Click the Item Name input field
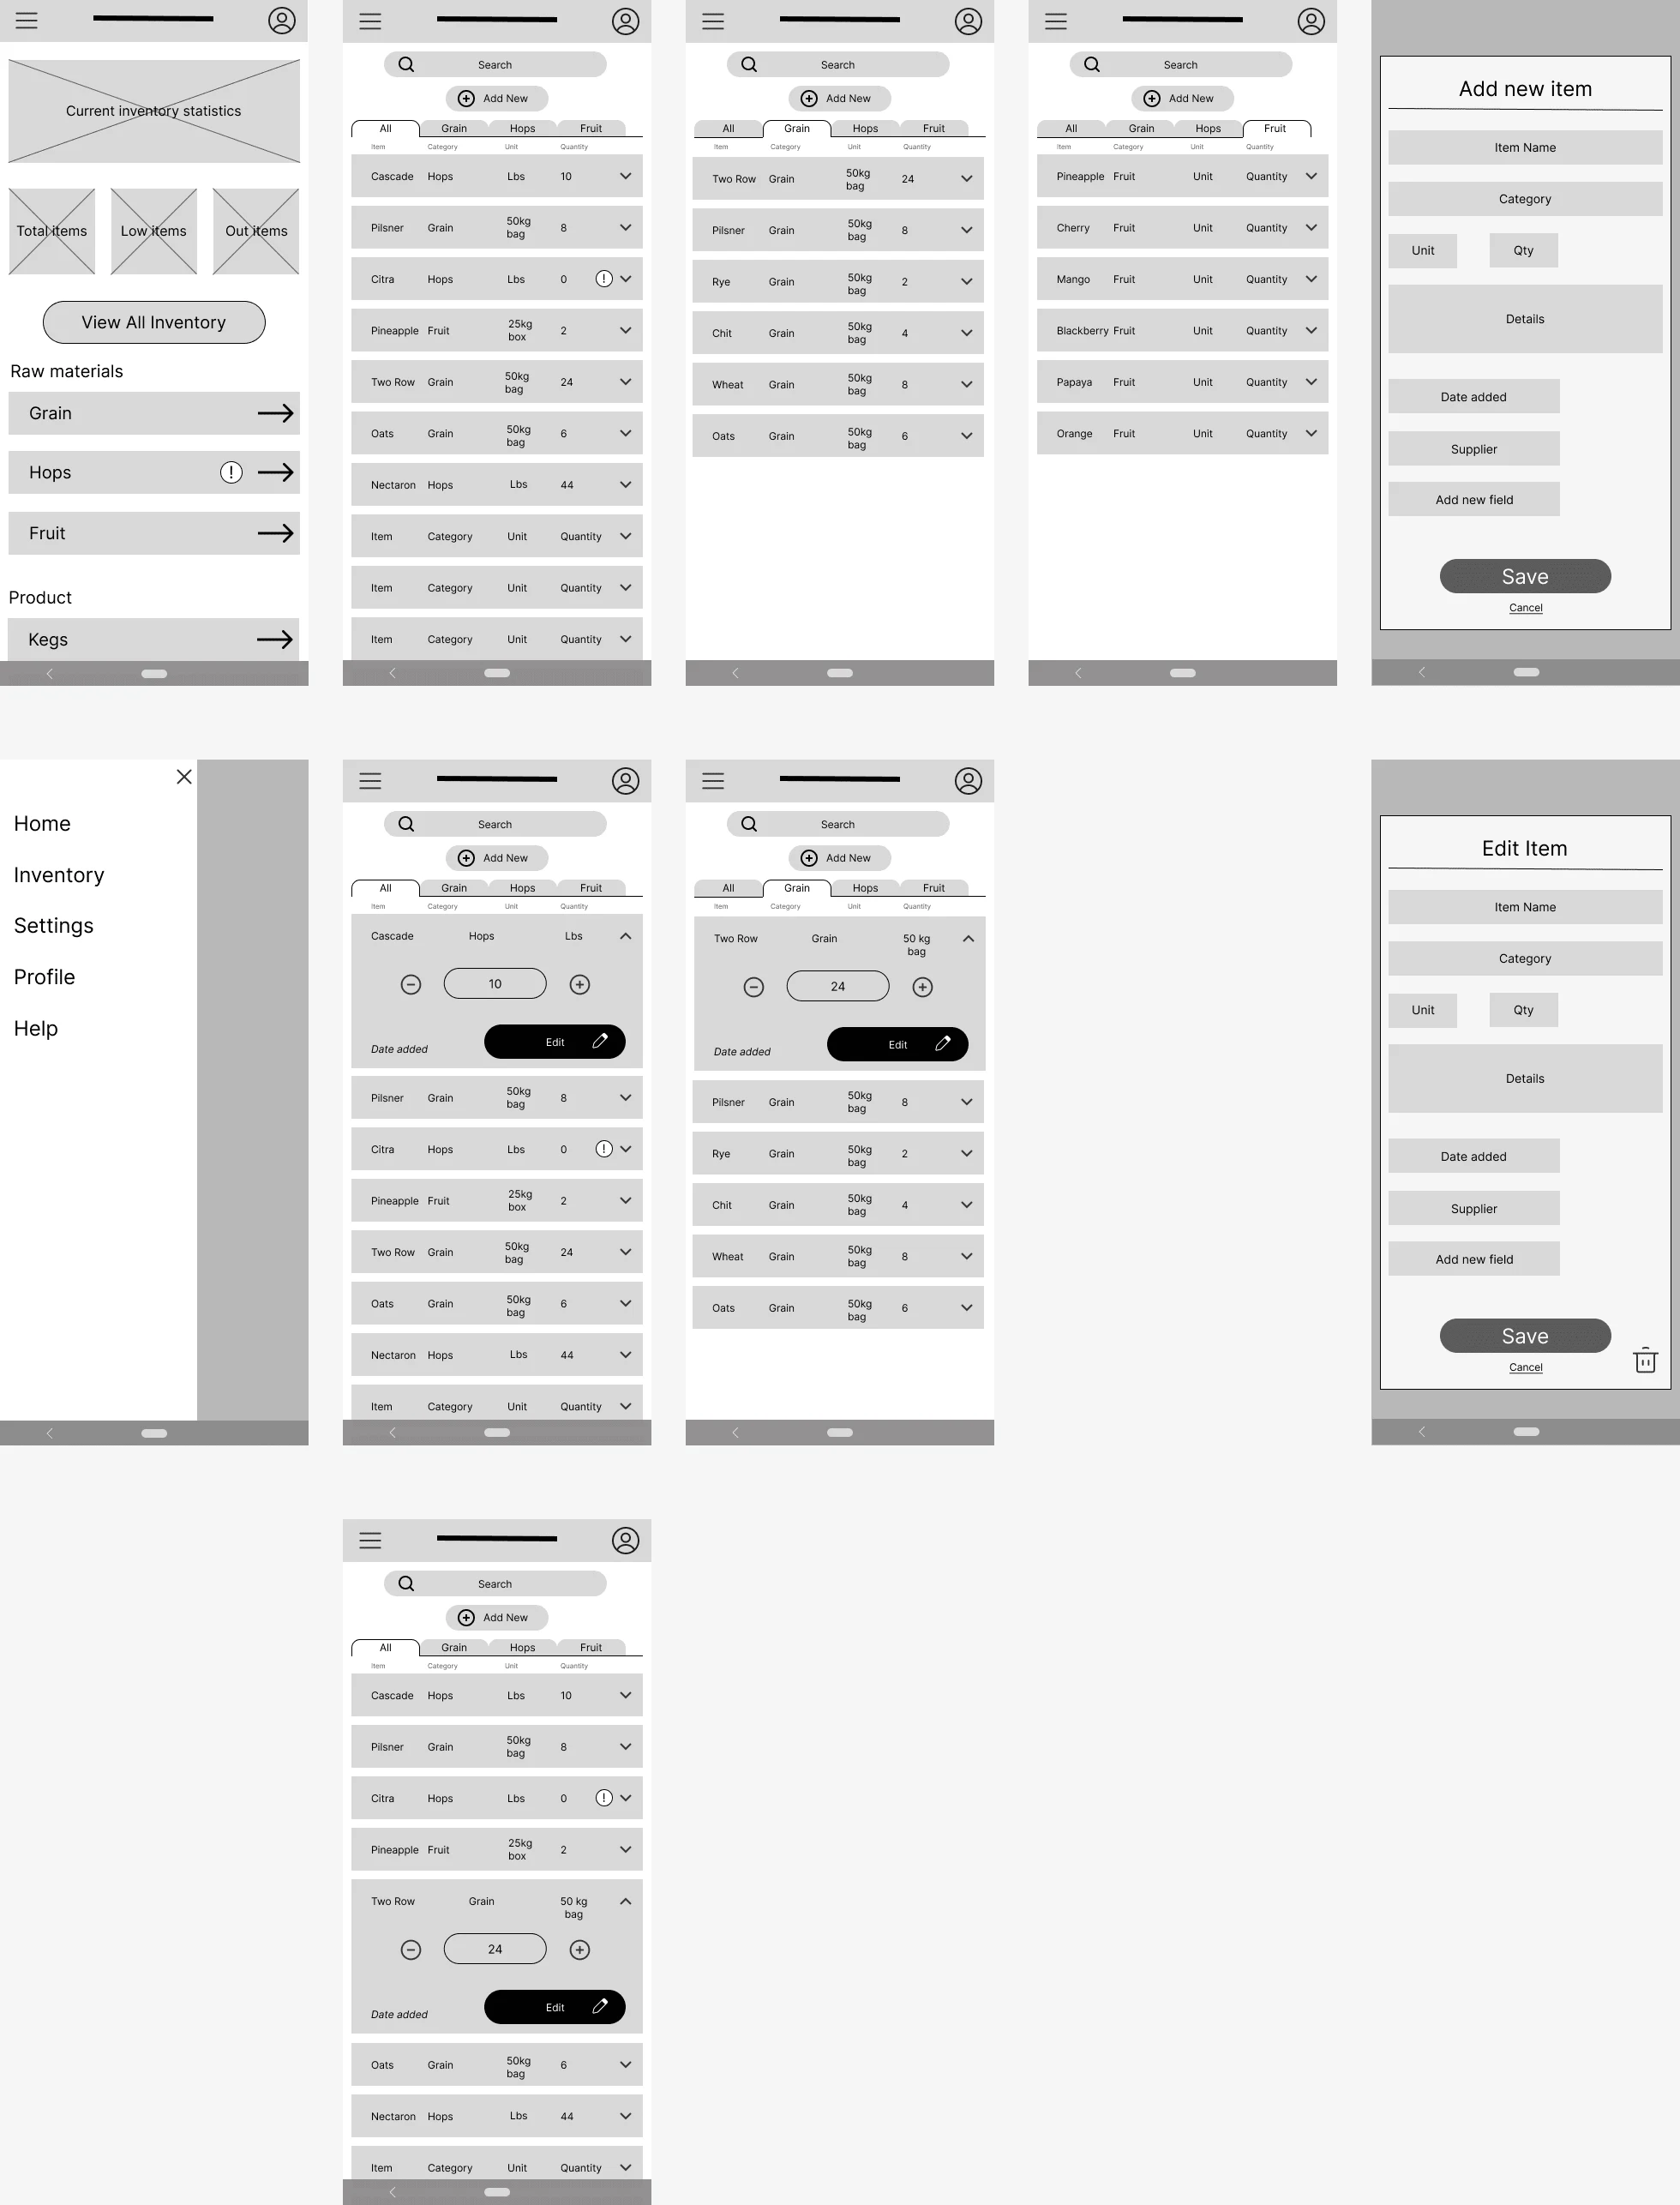The width and height of the screenshot is (1680, 2205). tap(1525, 148)
